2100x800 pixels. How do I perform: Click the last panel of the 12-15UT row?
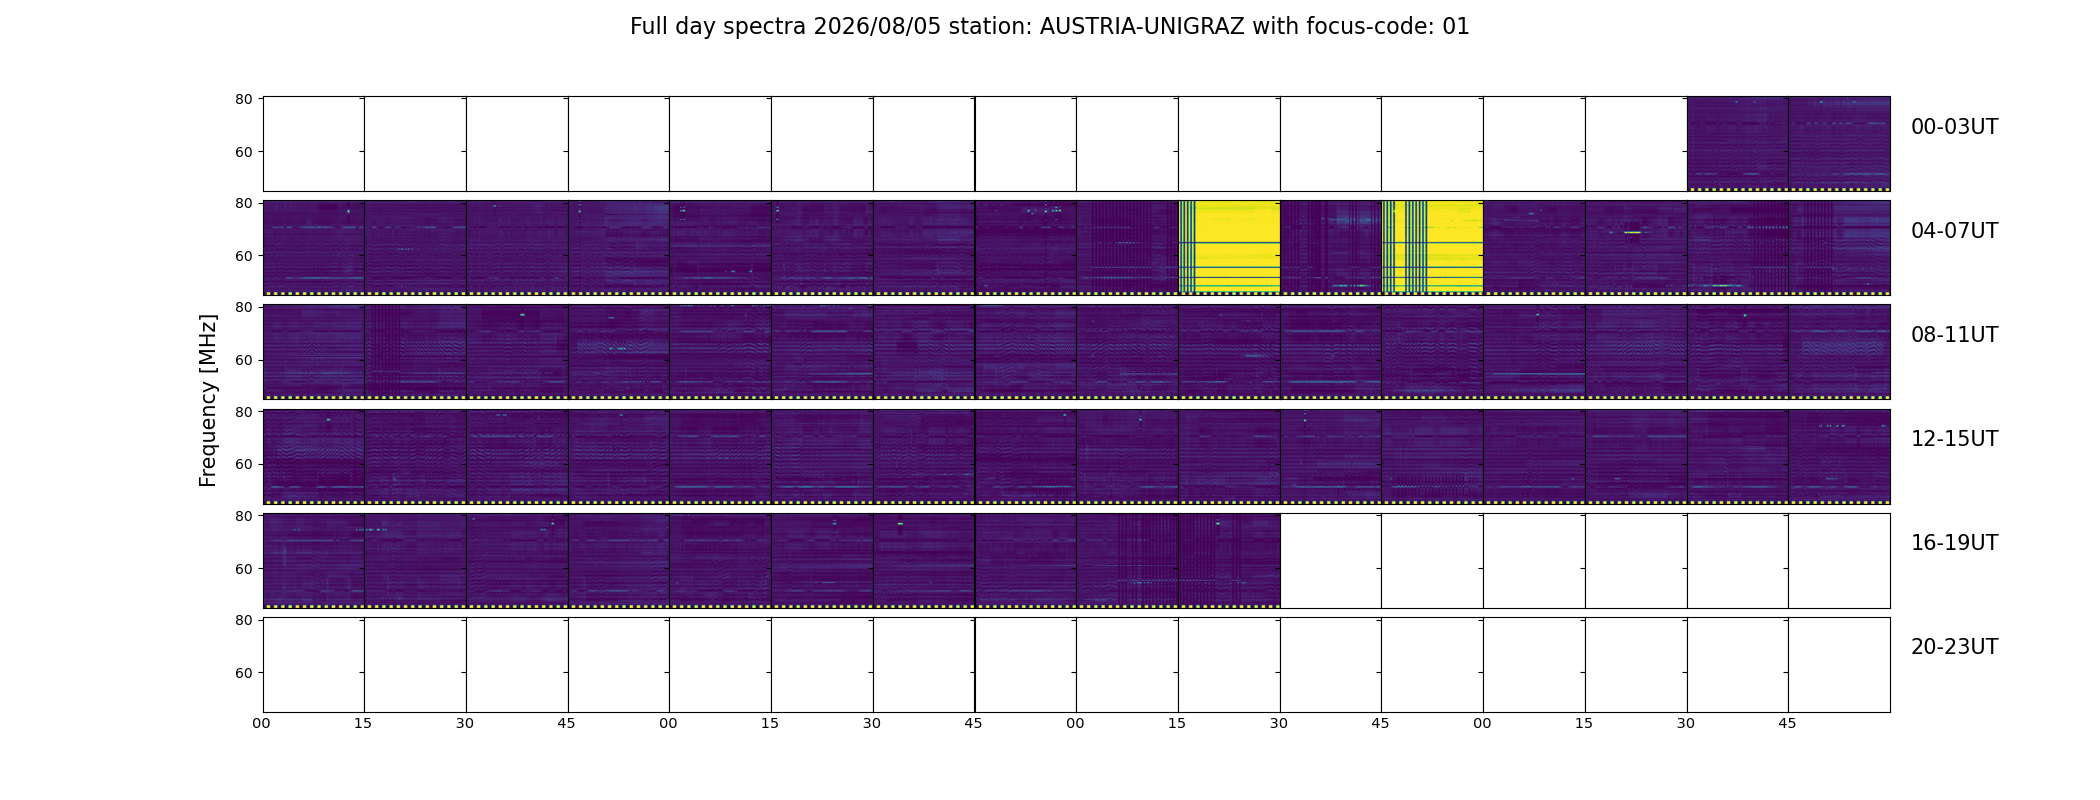click(1839, 456)
